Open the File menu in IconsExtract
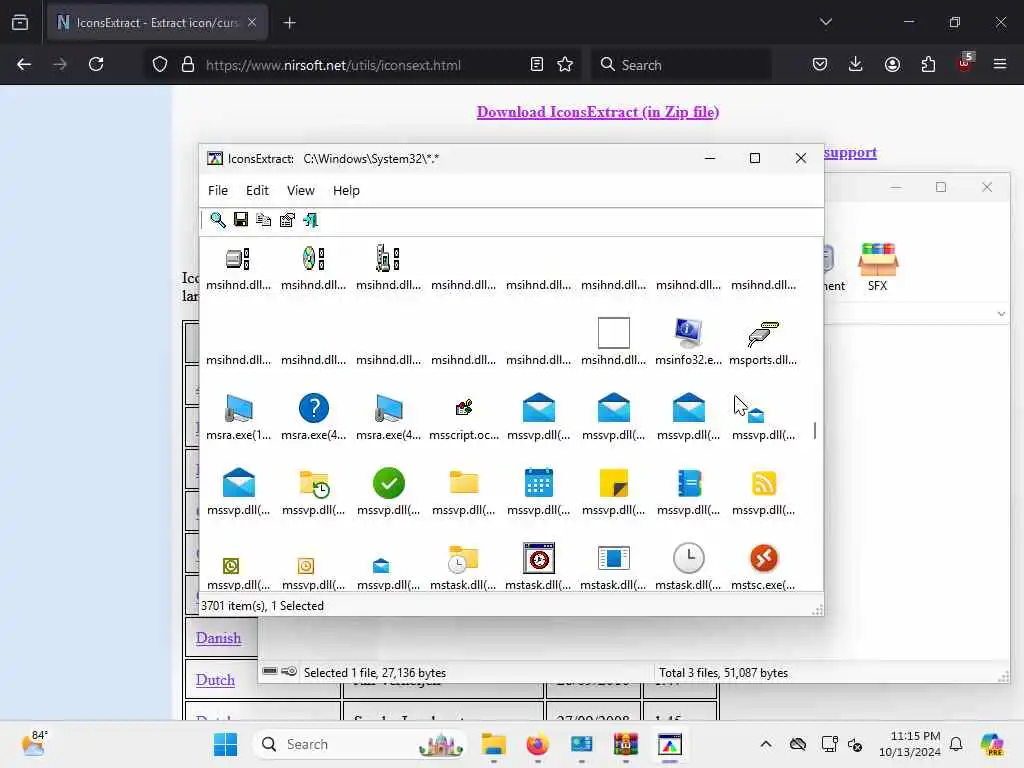This screenshot has width=1024, height=768. (217, 191)
